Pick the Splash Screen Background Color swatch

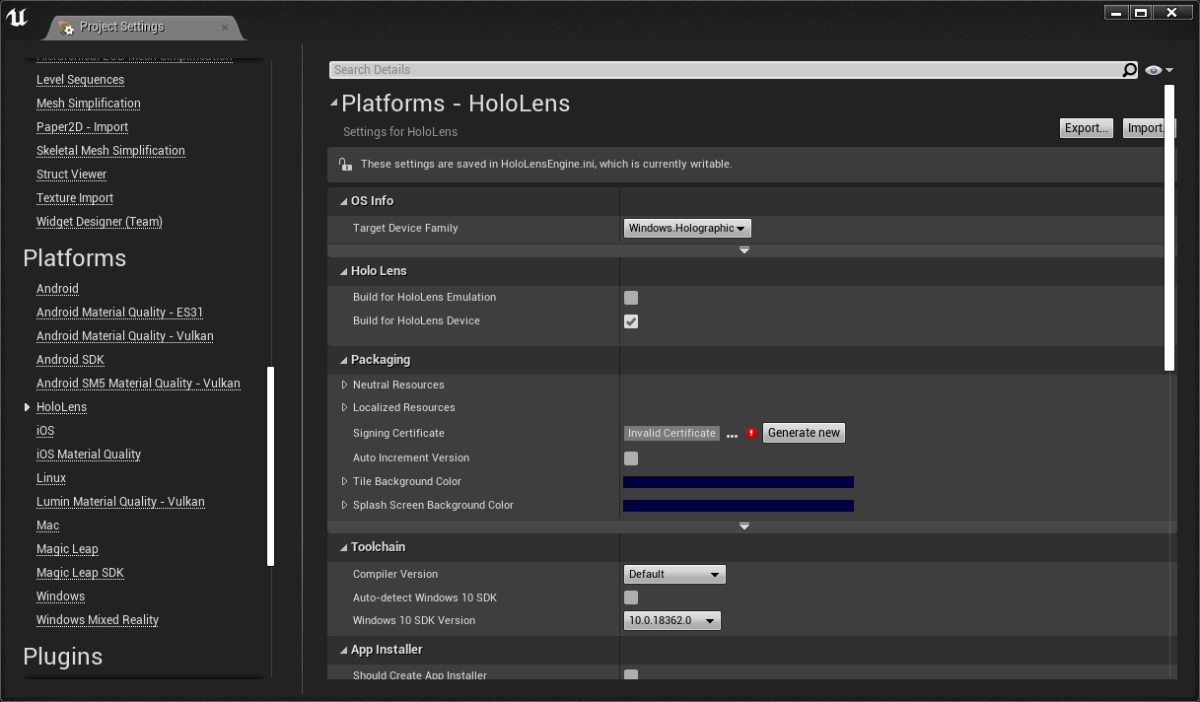point(738,506)
